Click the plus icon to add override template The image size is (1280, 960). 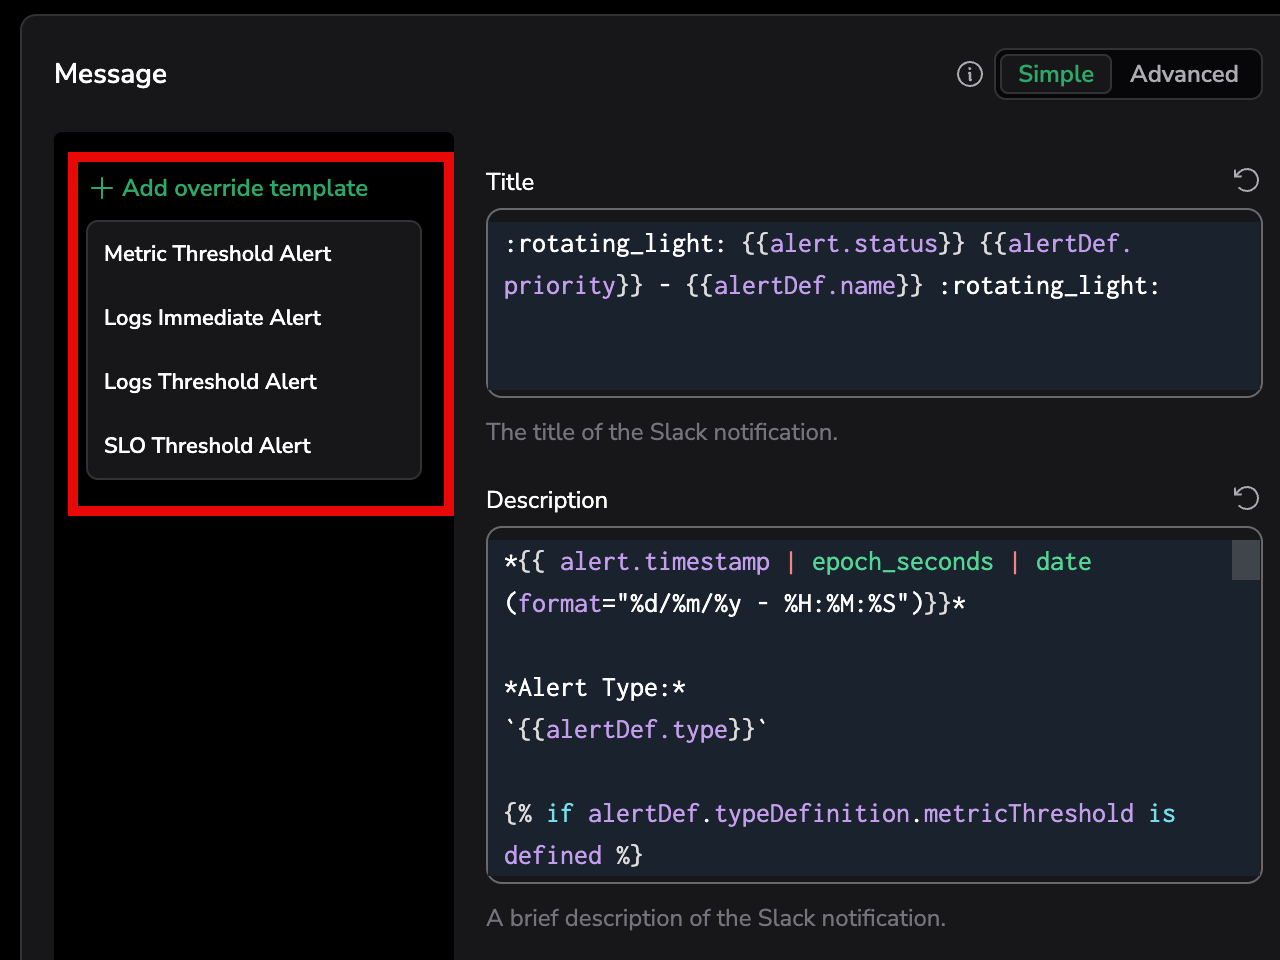102,188
